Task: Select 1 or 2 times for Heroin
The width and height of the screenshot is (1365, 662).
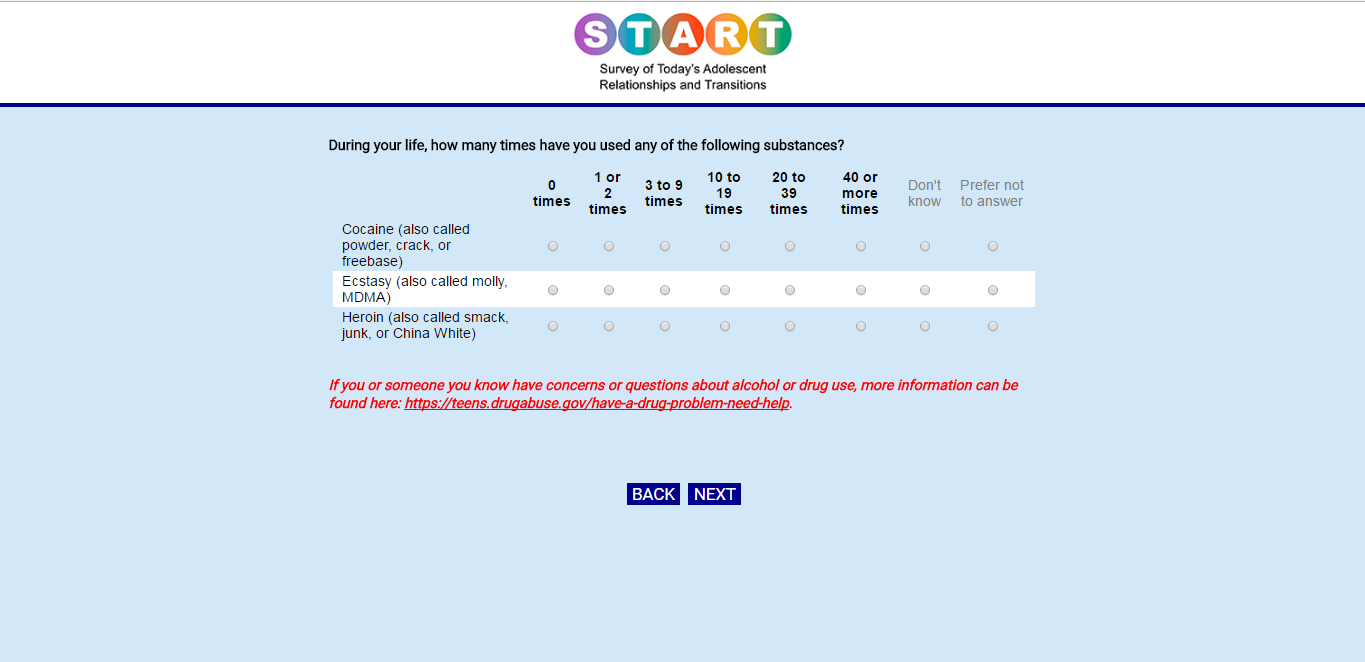Action: [609, 326]
